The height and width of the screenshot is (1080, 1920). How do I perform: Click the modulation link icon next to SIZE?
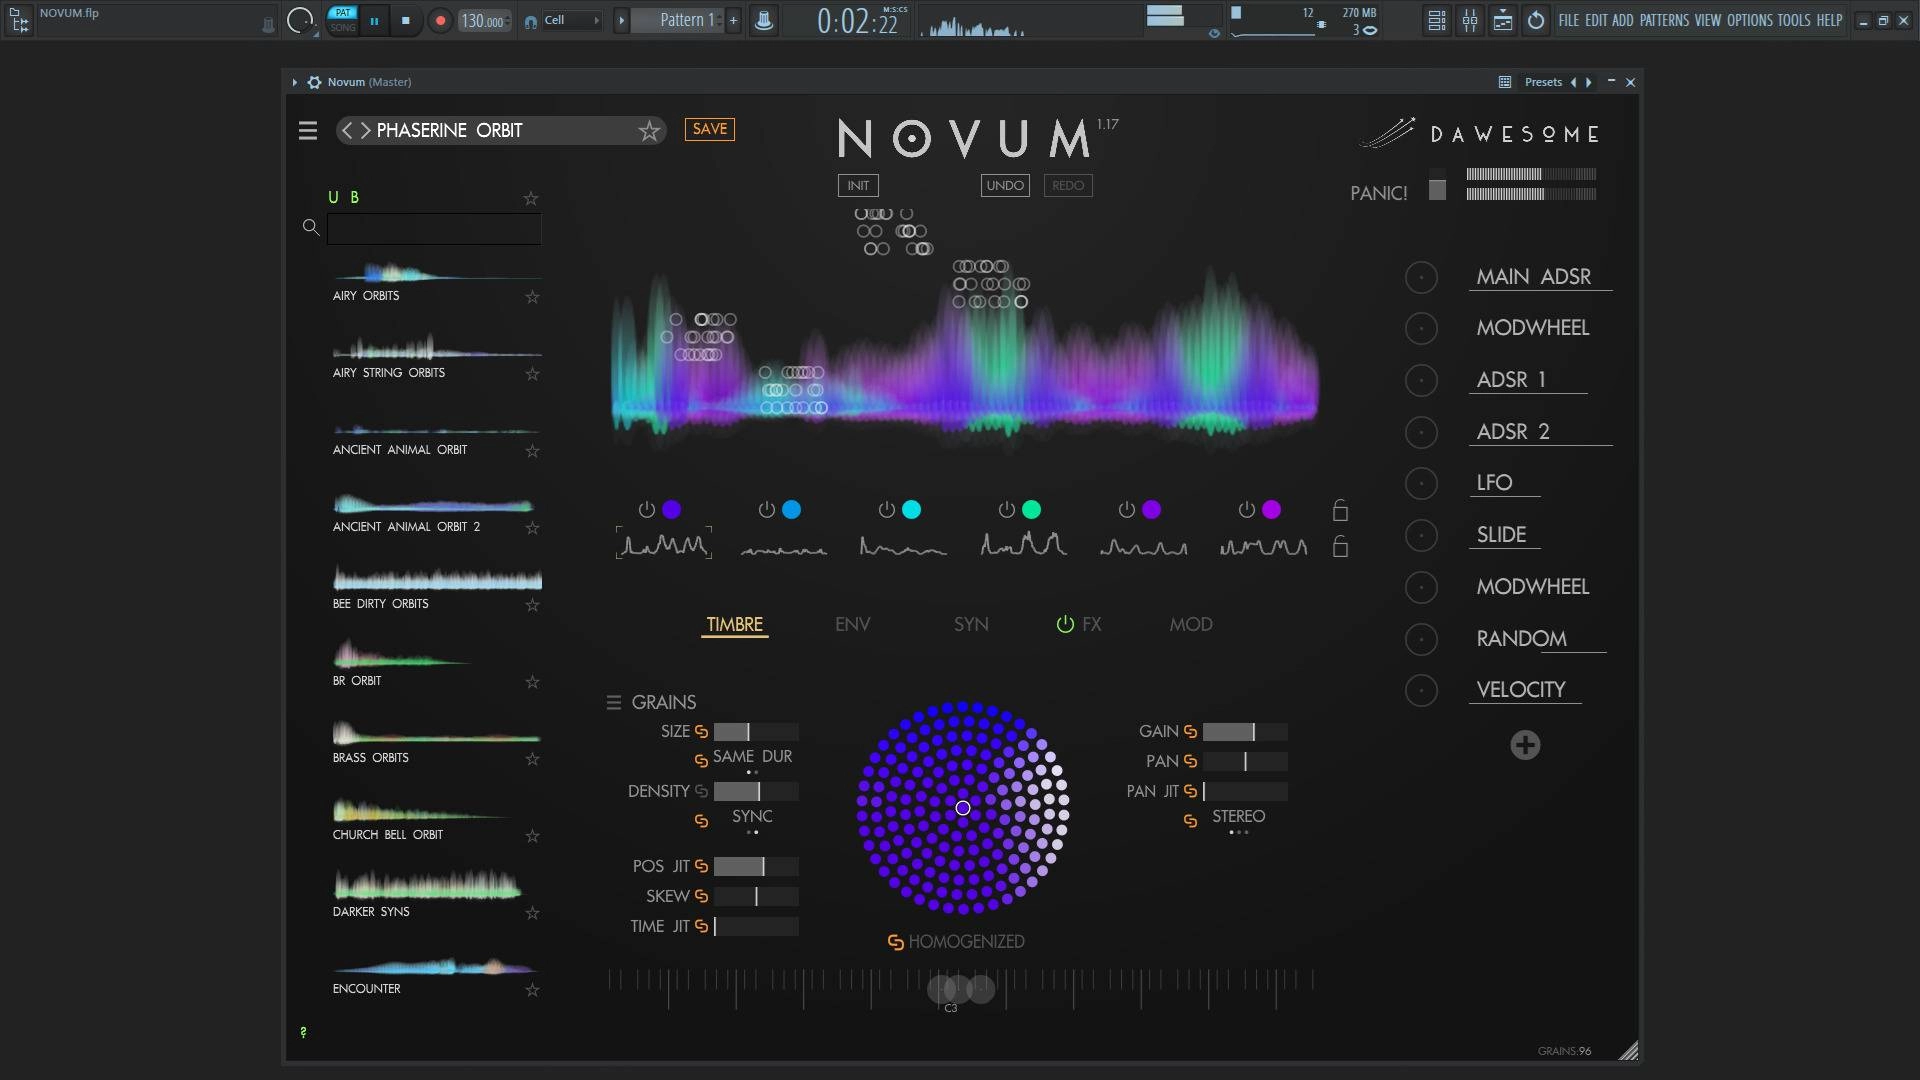tap(701, 732)
